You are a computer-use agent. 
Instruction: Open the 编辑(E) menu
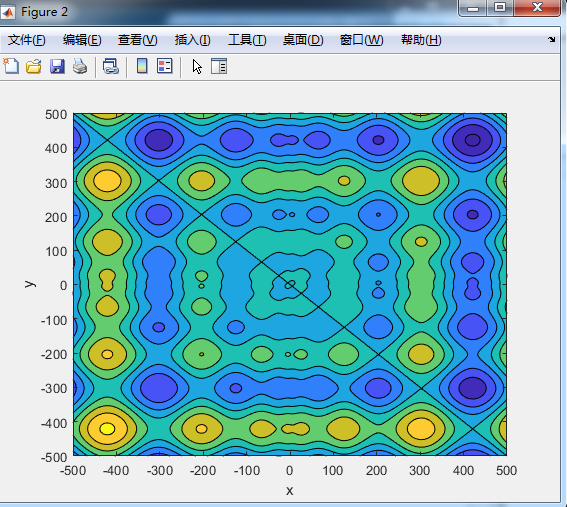coord(82,40)
